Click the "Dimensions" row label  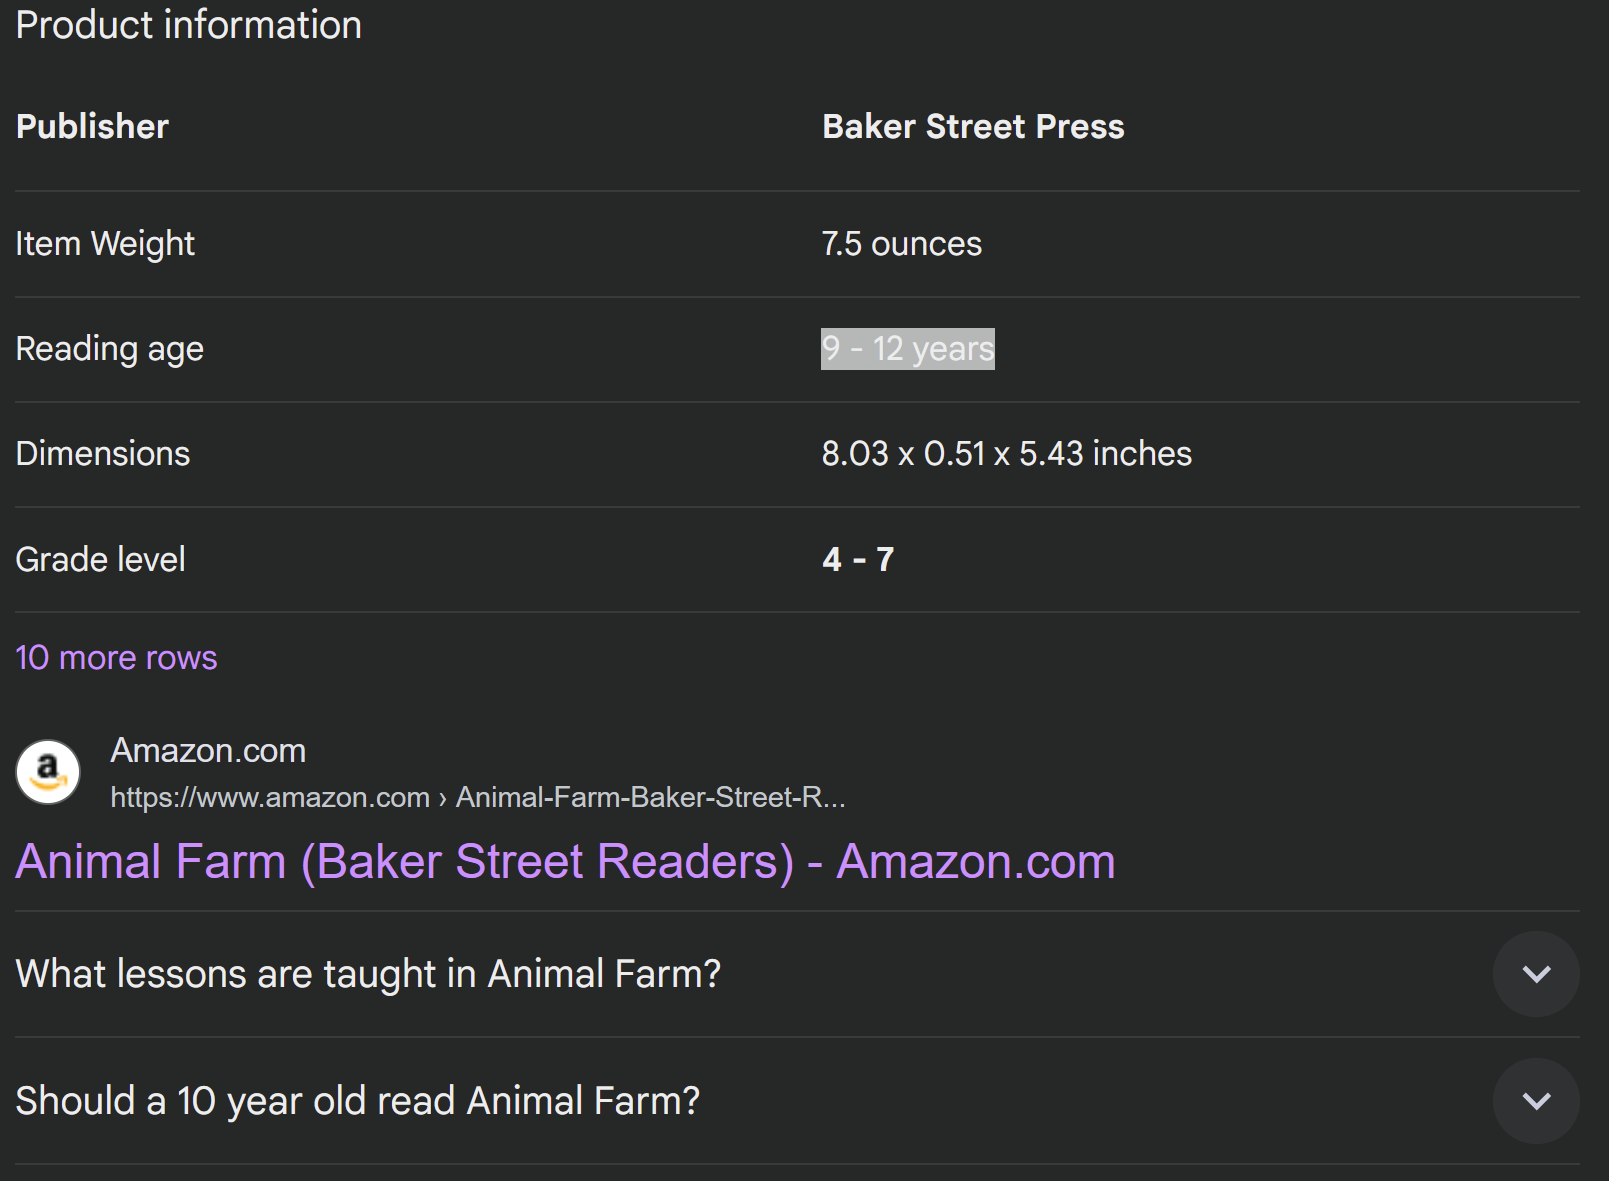[103, 454]
